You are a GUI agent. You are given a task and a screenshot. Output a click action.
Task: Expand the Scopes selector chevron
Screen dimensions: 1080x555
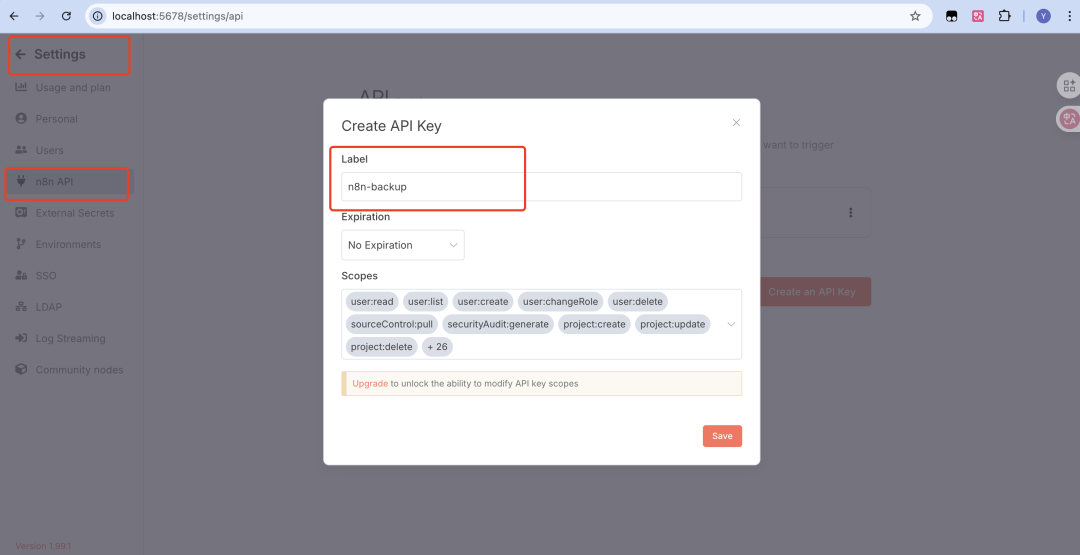tap(731, 324)
